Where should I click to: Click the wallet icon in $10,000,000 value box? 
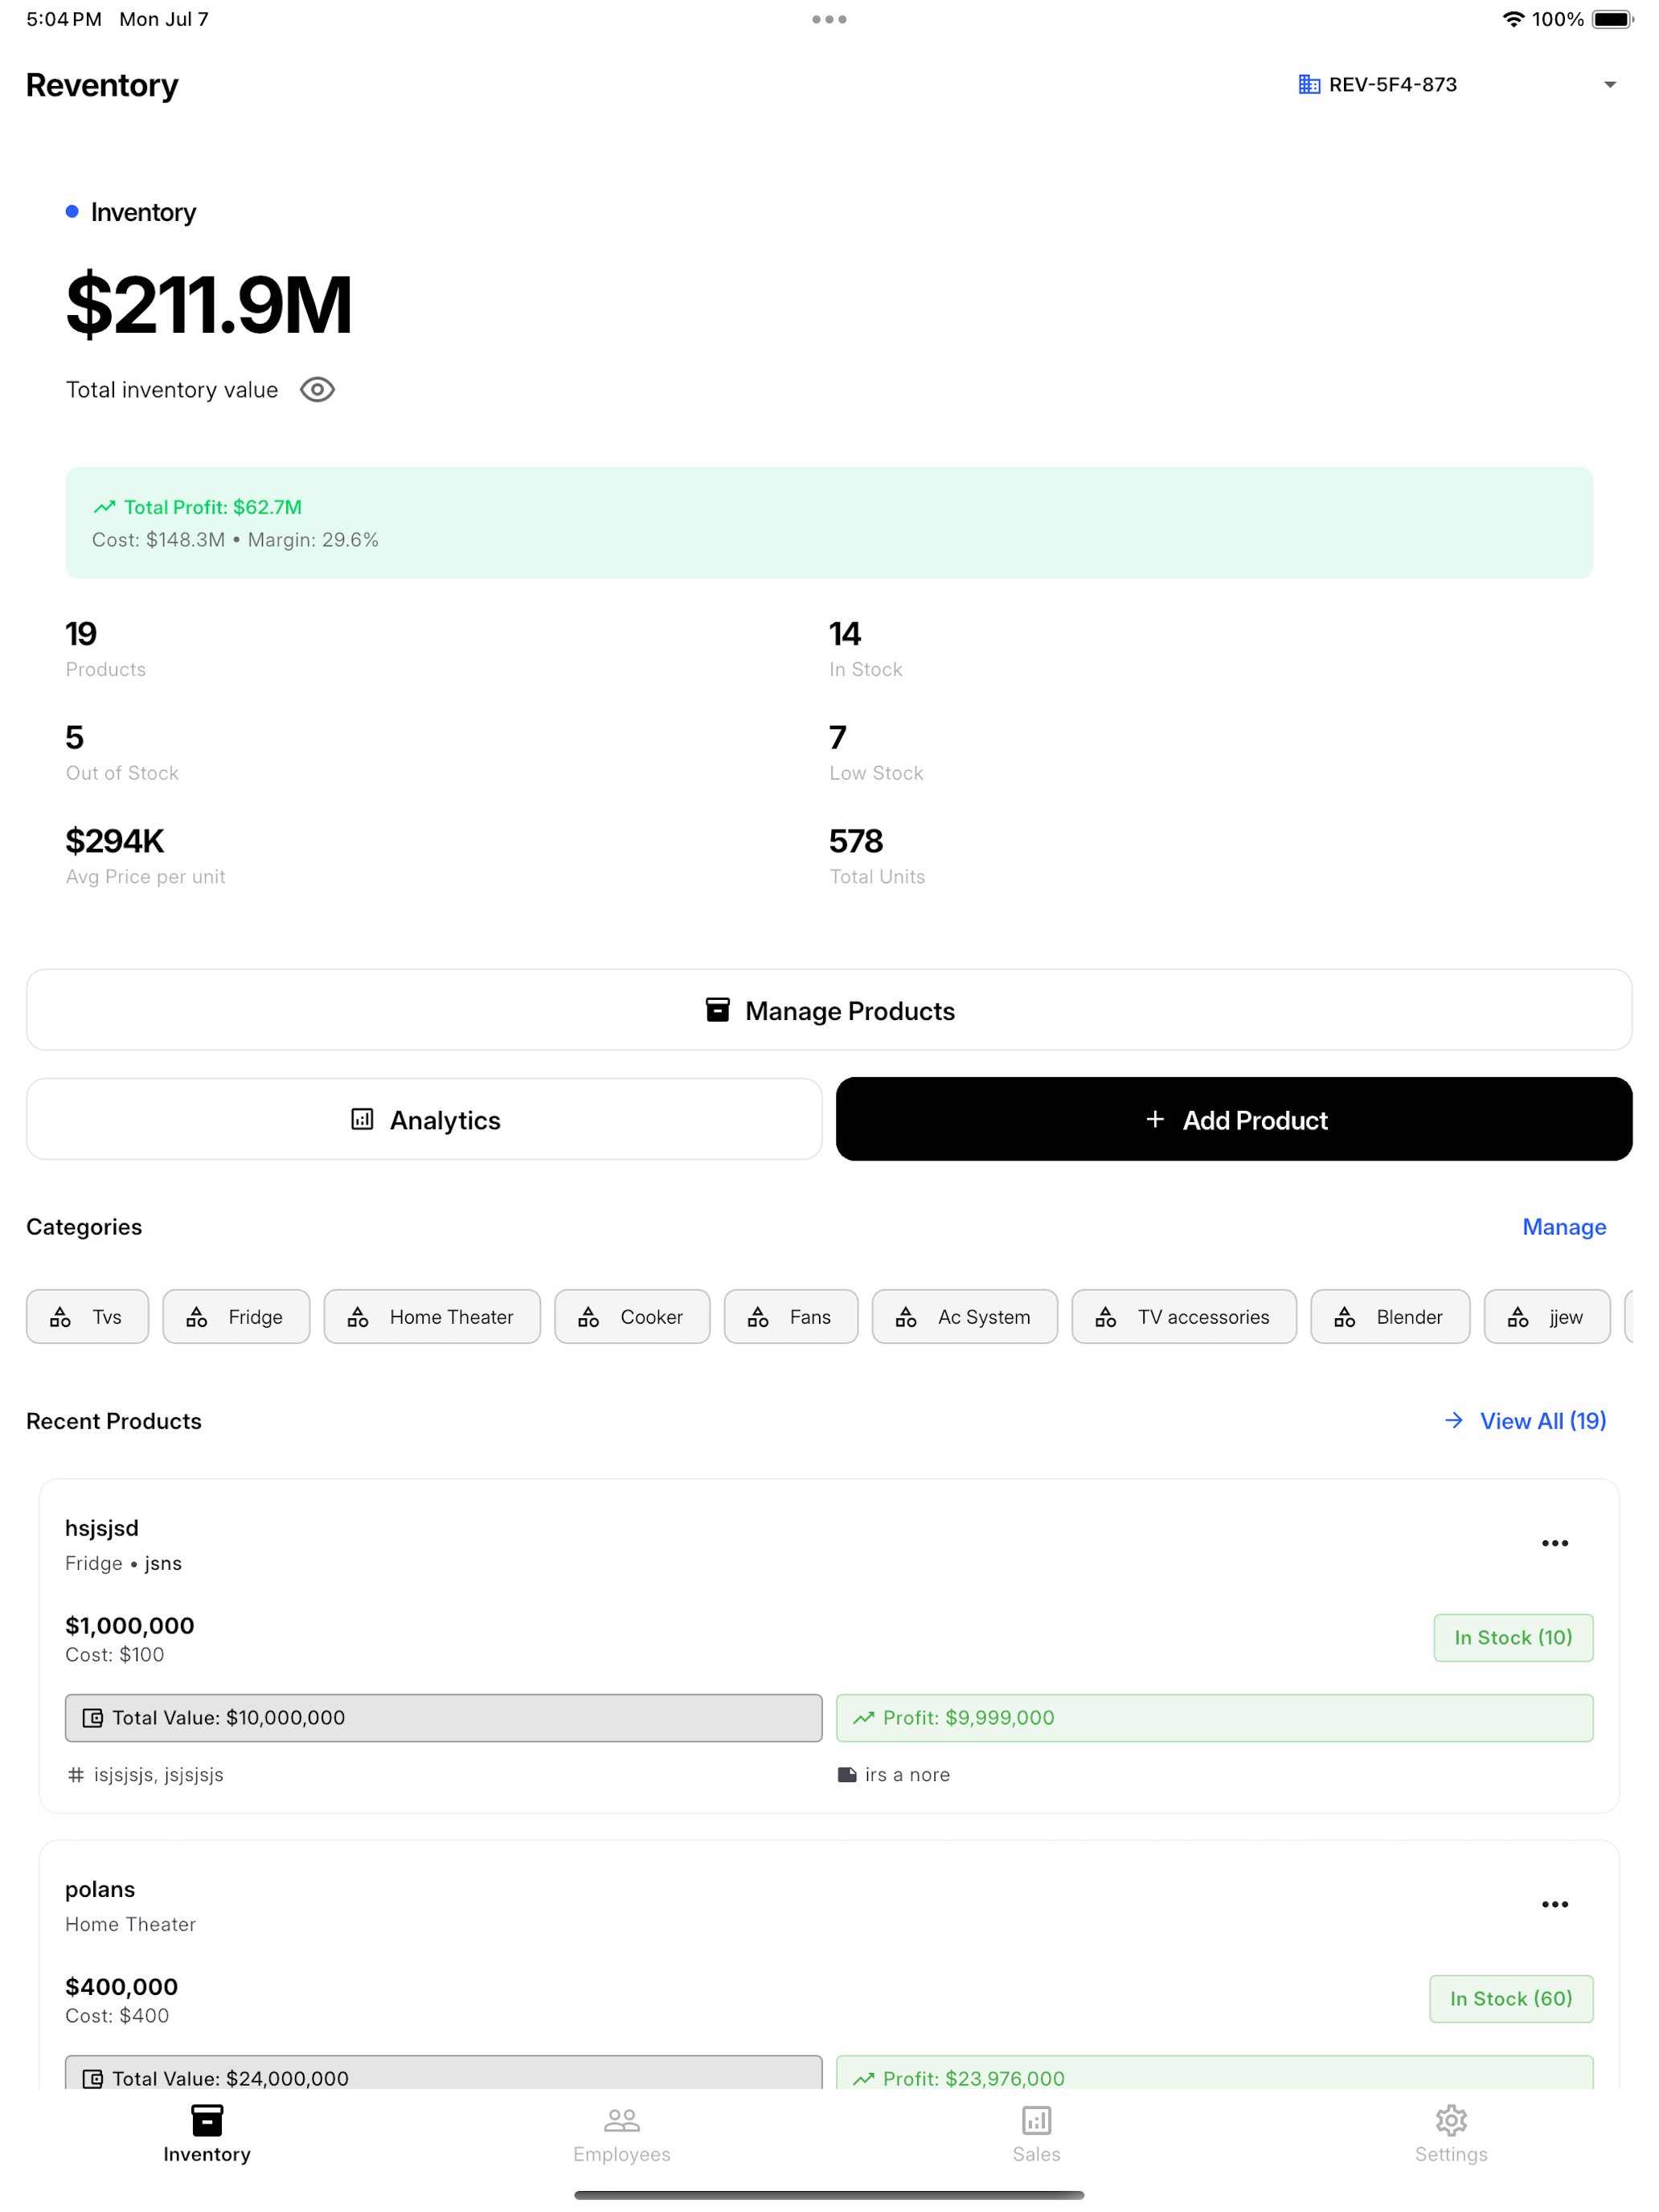(93, 1718)
